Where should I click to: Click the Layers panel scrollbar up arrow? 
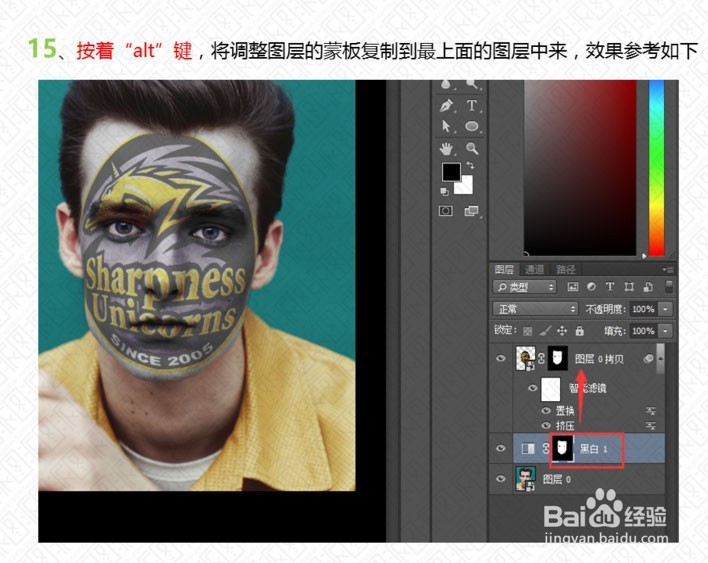tap(660, 358)
